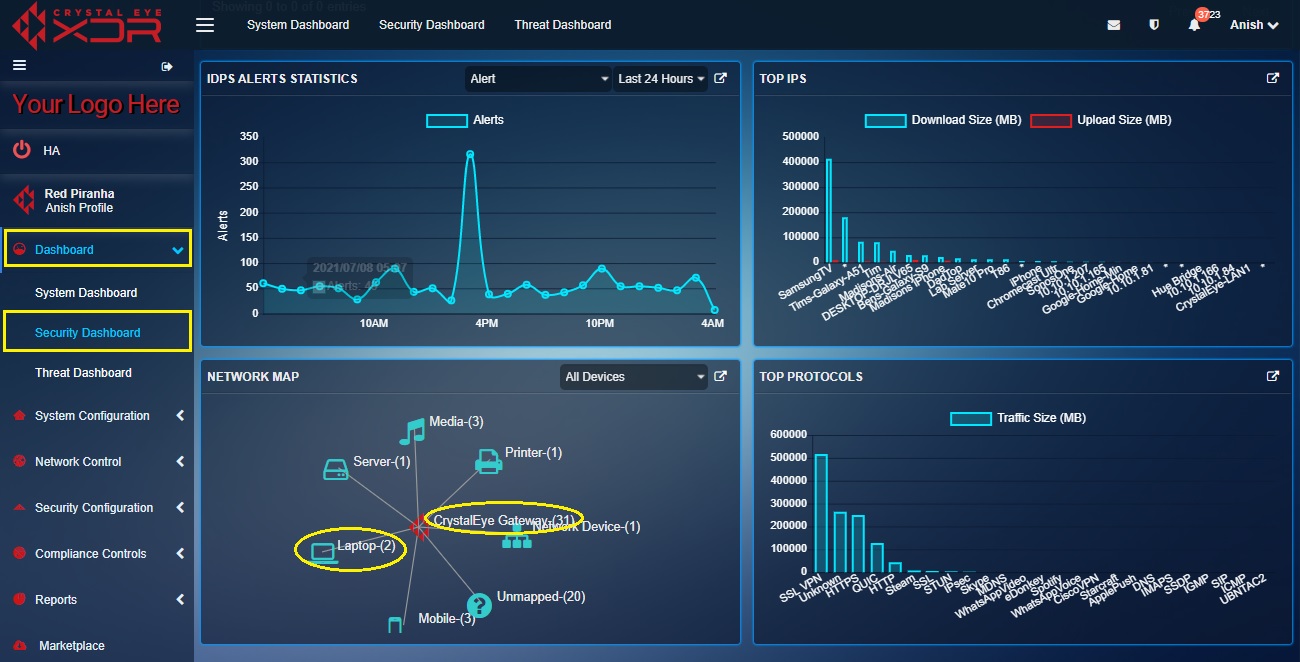Expand the System Configuration chevron

click(x=180, y=416)
